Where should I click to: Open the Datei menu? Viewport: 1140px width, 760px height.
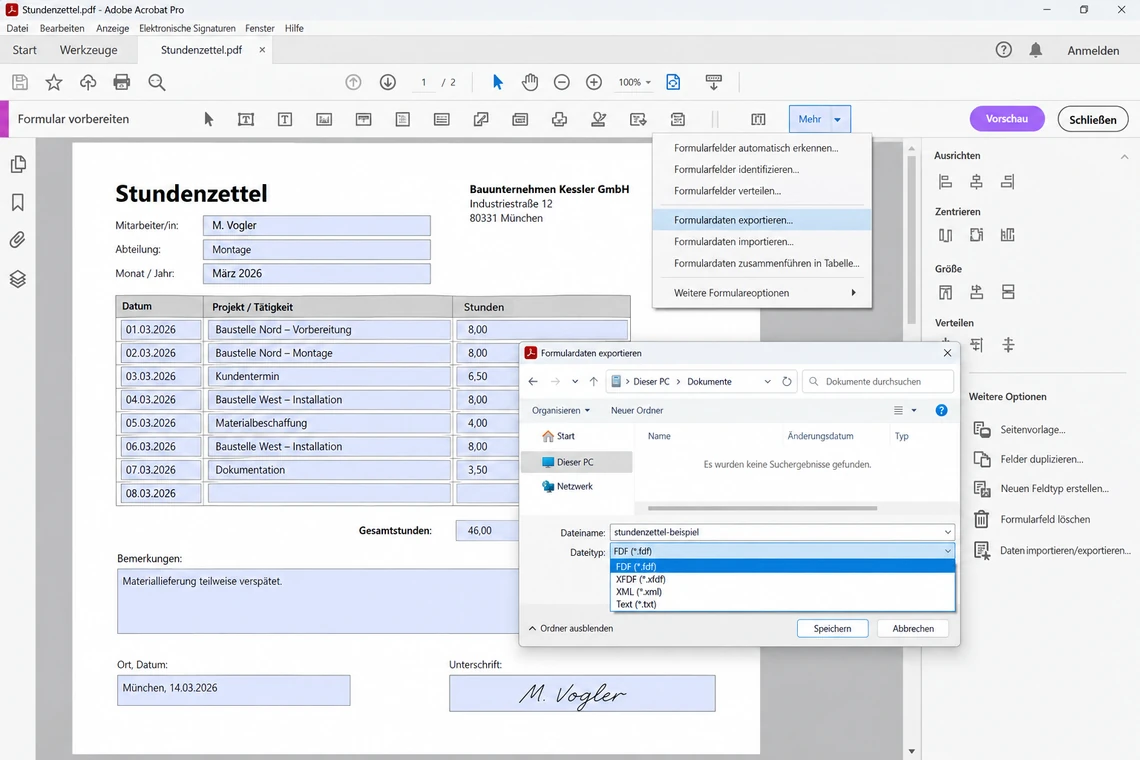tap(17, 28)
